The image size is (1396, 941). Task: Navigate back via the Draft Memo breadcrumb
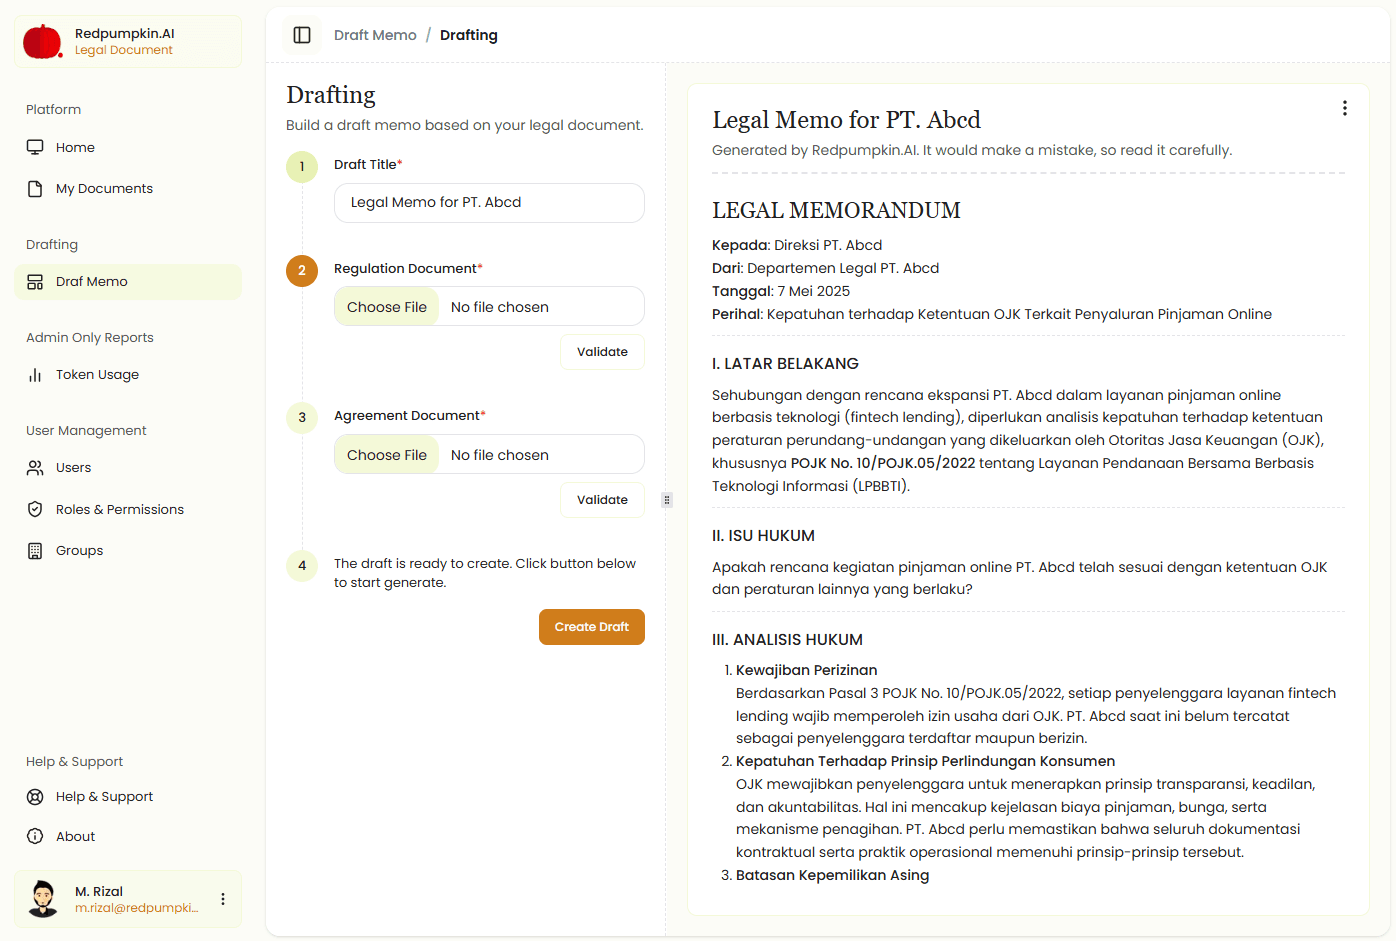coord(375,35)
